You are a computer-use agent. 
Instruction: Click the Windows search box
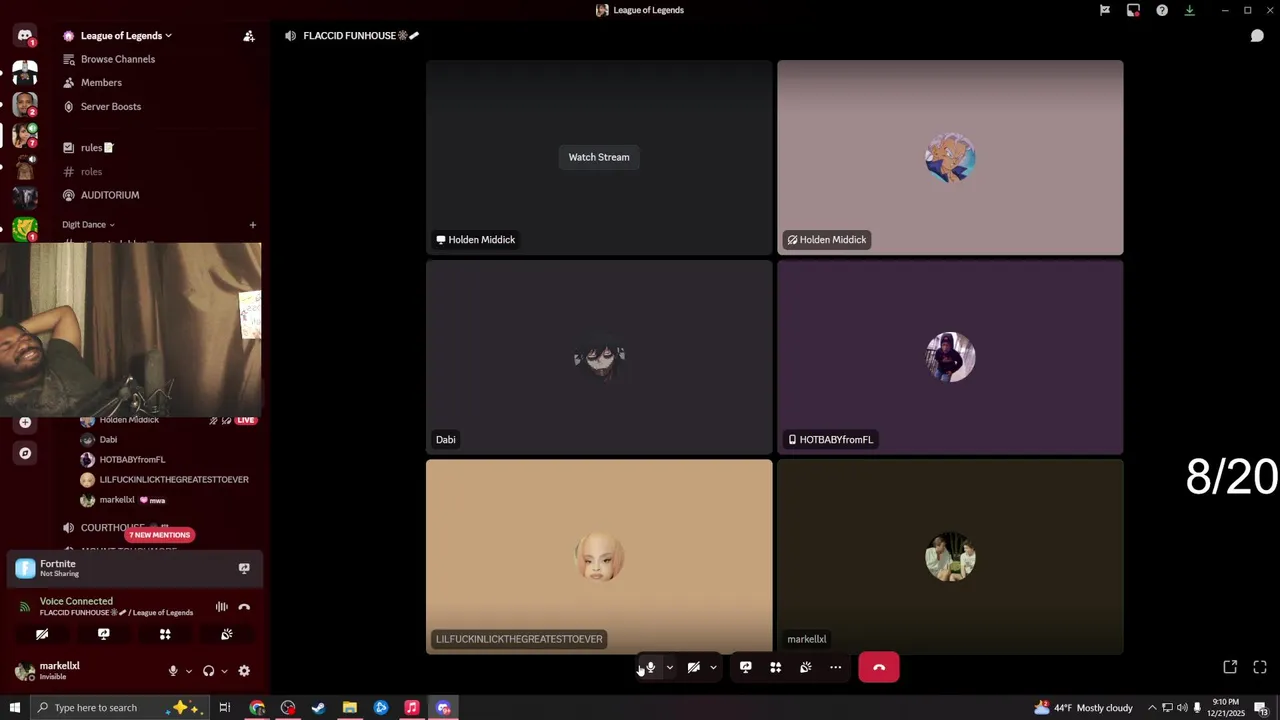(120, 708)
